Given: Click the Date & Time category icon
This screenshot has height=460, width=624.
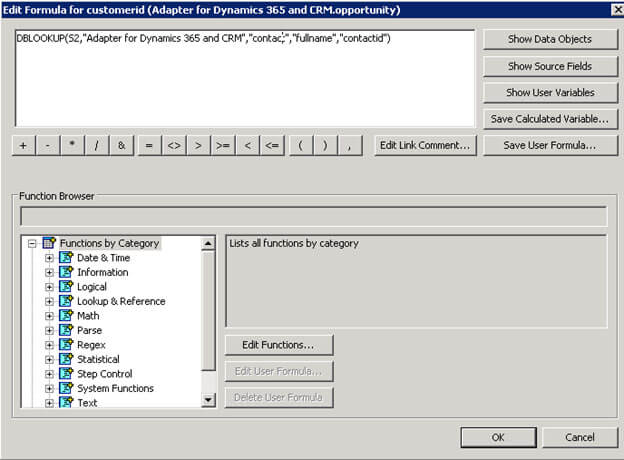Looking at the screenshot, I should [66, 257].
